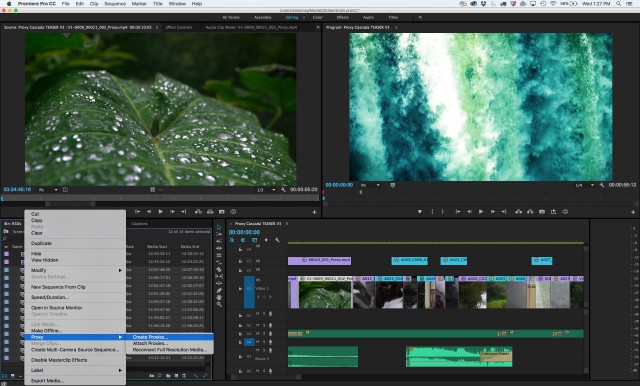Screen dimensions: 640x386
Task: Open Modify submenu arrow
Action: click(x=120, y=271)
